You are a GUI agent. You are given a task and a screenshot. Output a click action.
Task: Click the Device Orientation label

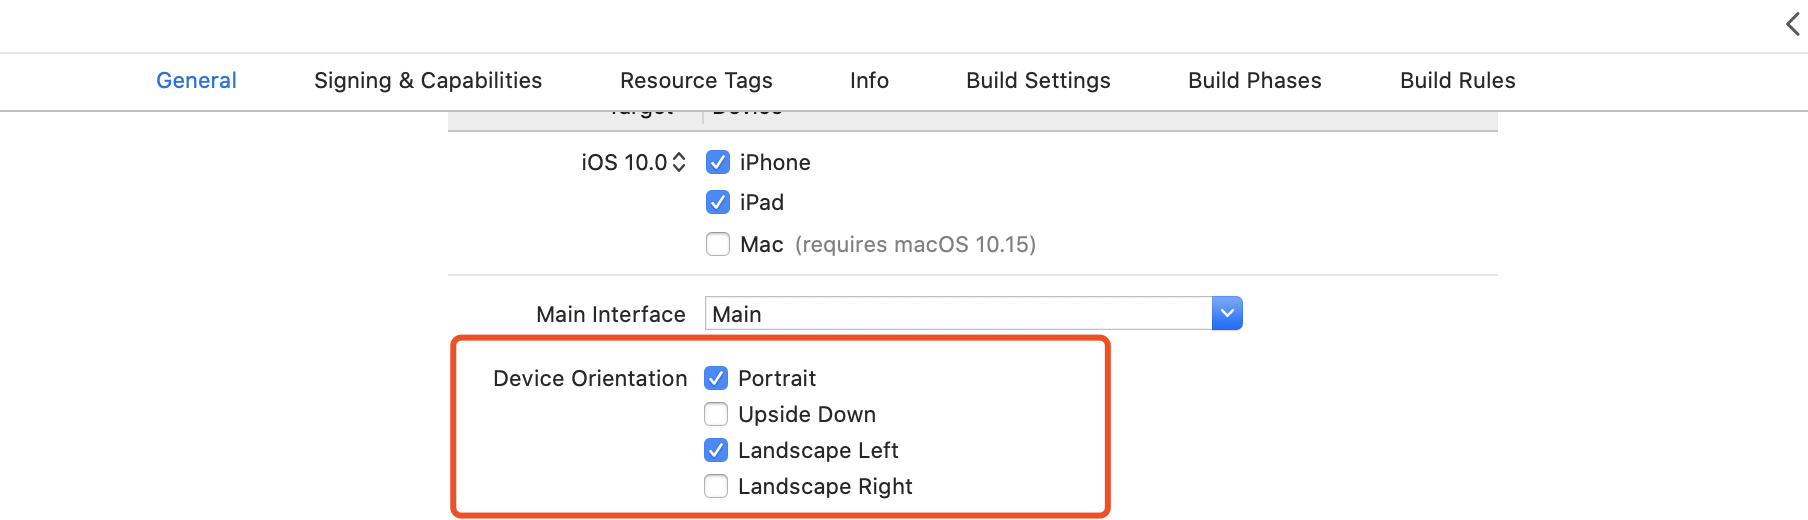[x=590, y=379]
